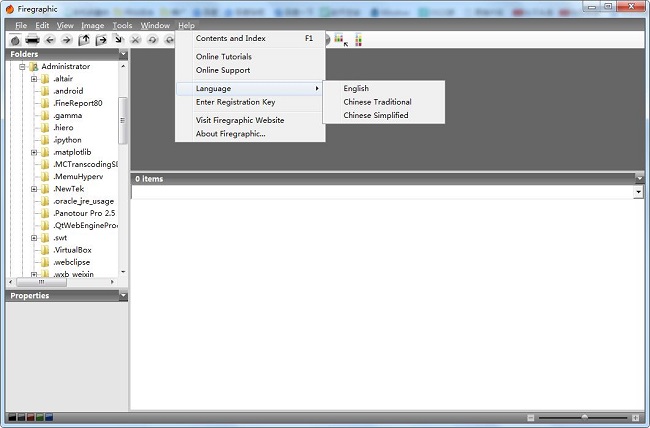Open the View menu

point(65,25)
